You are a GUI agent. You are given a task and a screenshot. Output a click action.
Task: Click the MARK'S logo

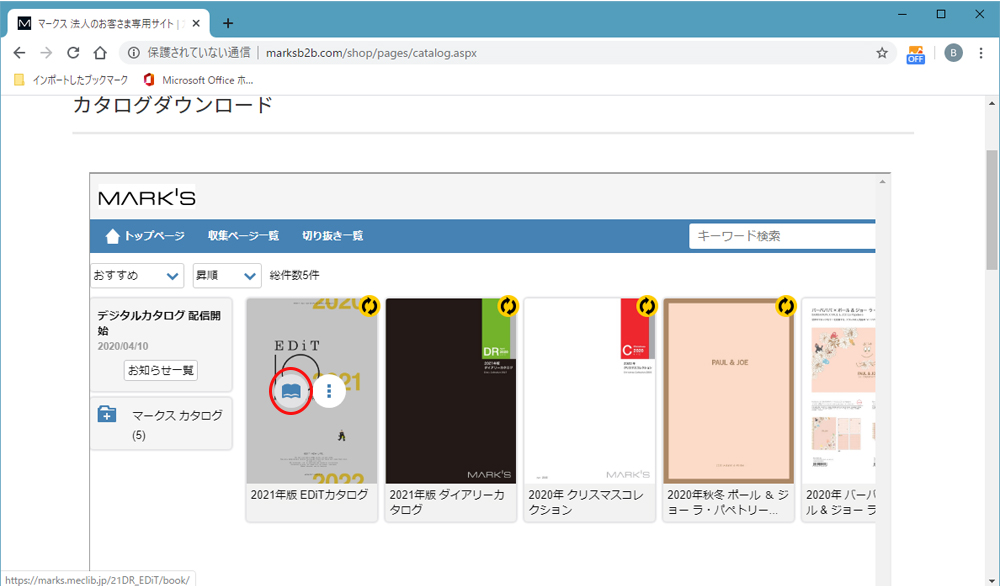point(147,197)
